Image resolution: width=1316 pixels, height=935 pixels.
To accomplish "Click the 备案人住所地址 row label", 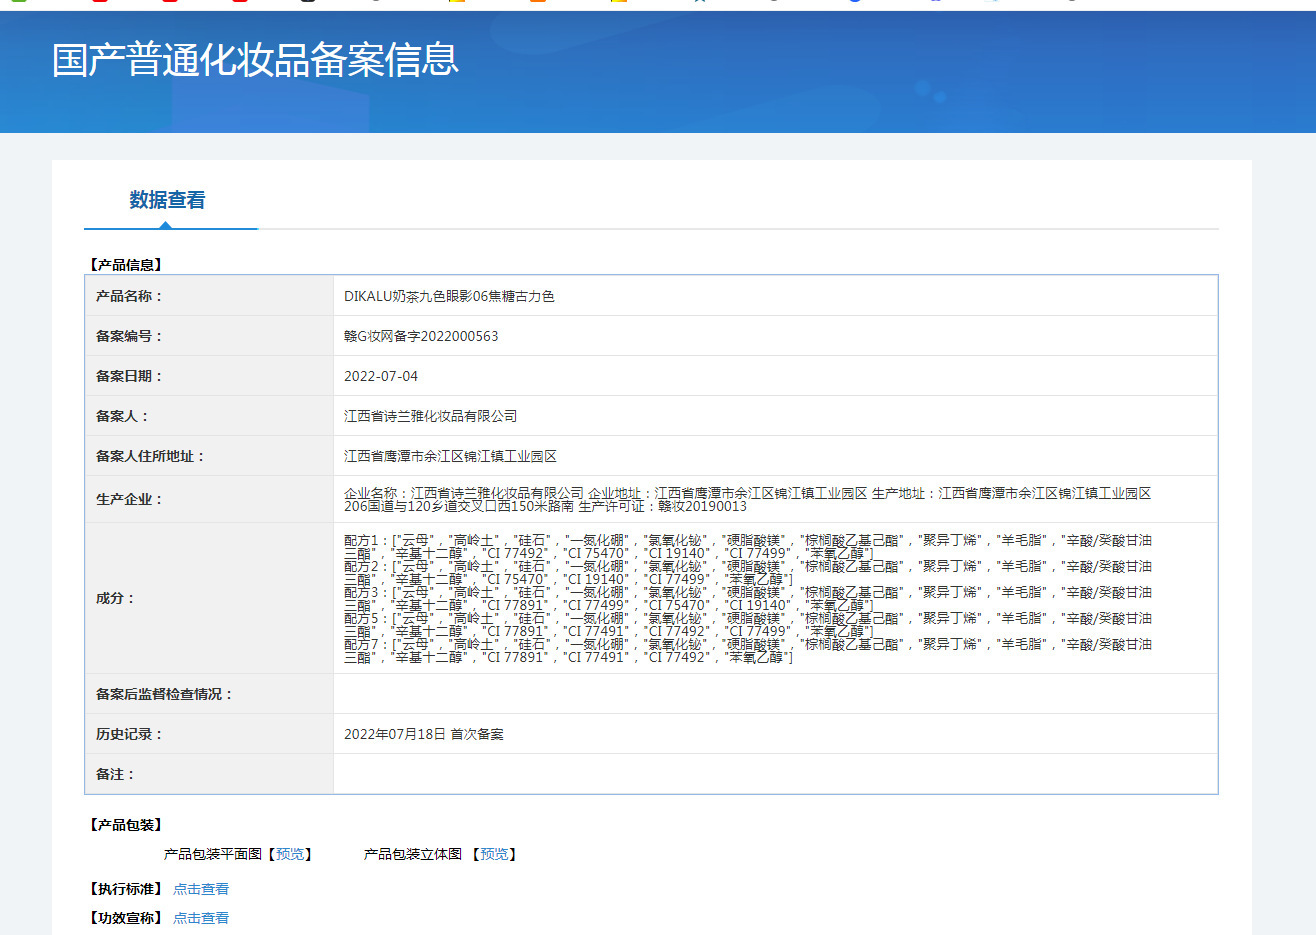I will (151, 456).
